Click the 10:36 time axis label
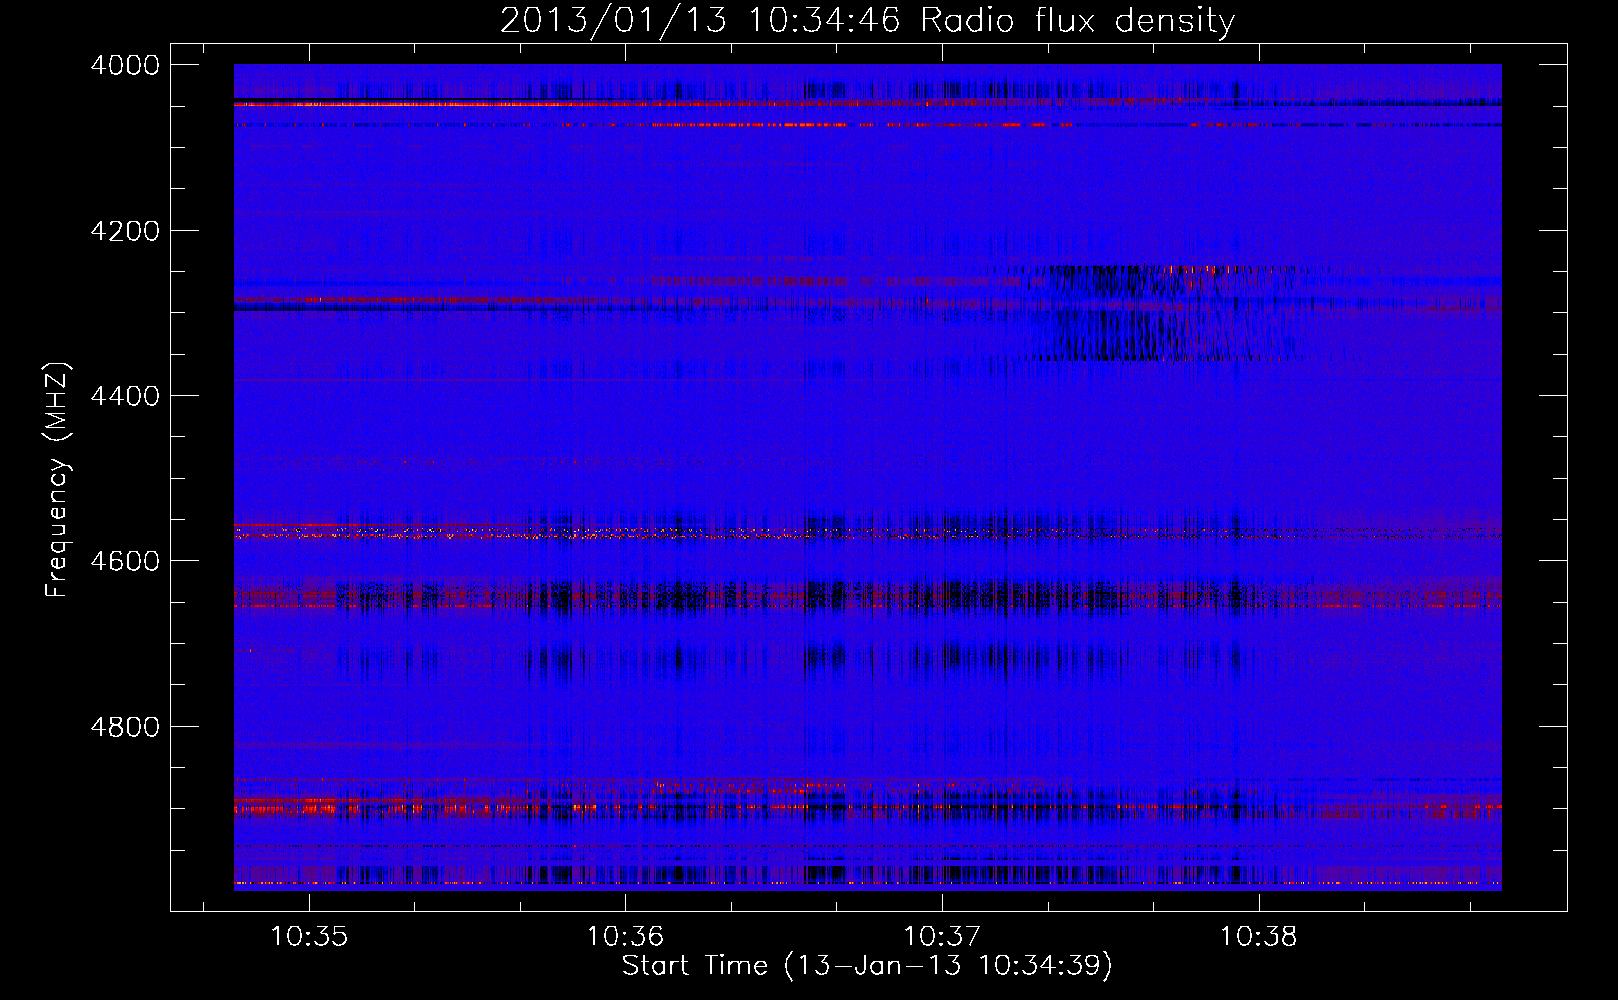1618x1000 pixels. click(625, 937)
